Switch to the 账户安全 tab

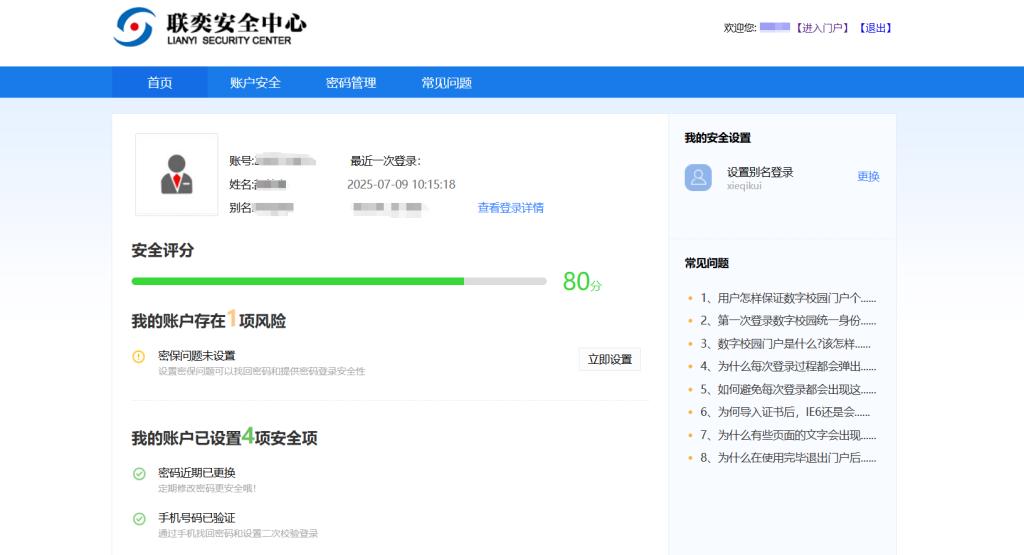(255, 83)
